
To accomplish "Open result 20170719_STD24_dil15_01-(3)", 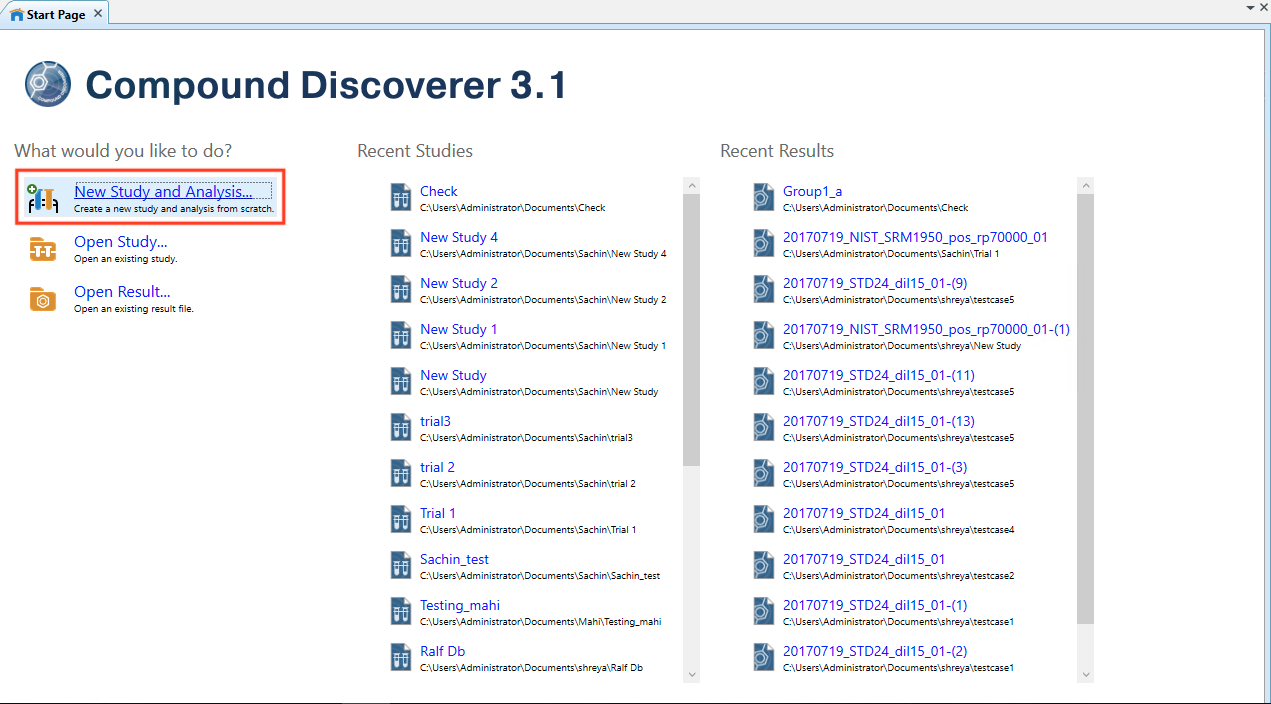I will click(x=875, y=467).
